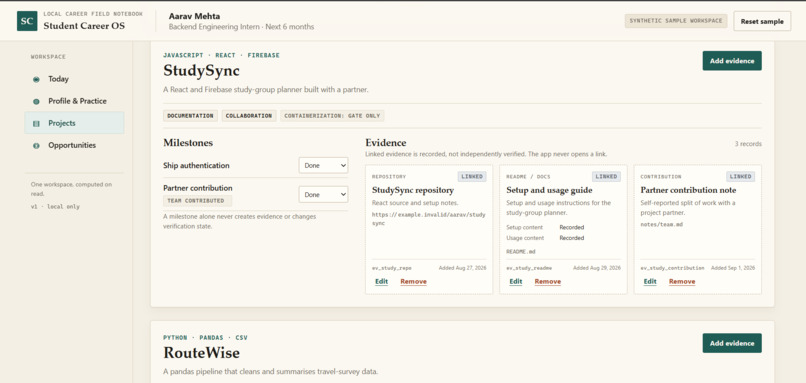Click the 'JavaScript · React · Firebase' tech label

point(222,55)
